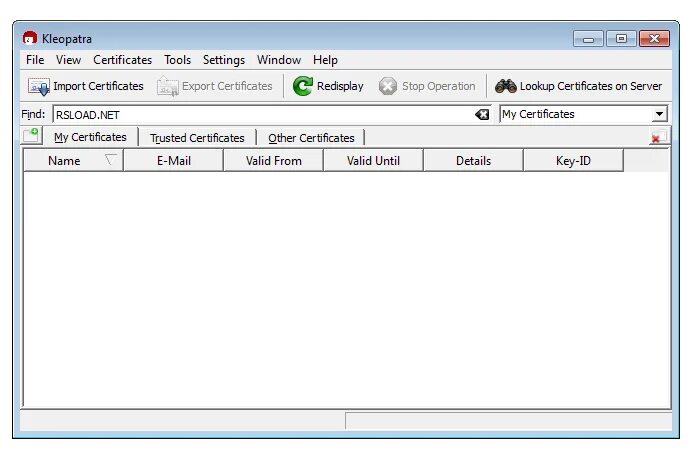Minimize the Kleopatra window
Image resolution: width=693 pixels, height=451 pixels.
588,39
